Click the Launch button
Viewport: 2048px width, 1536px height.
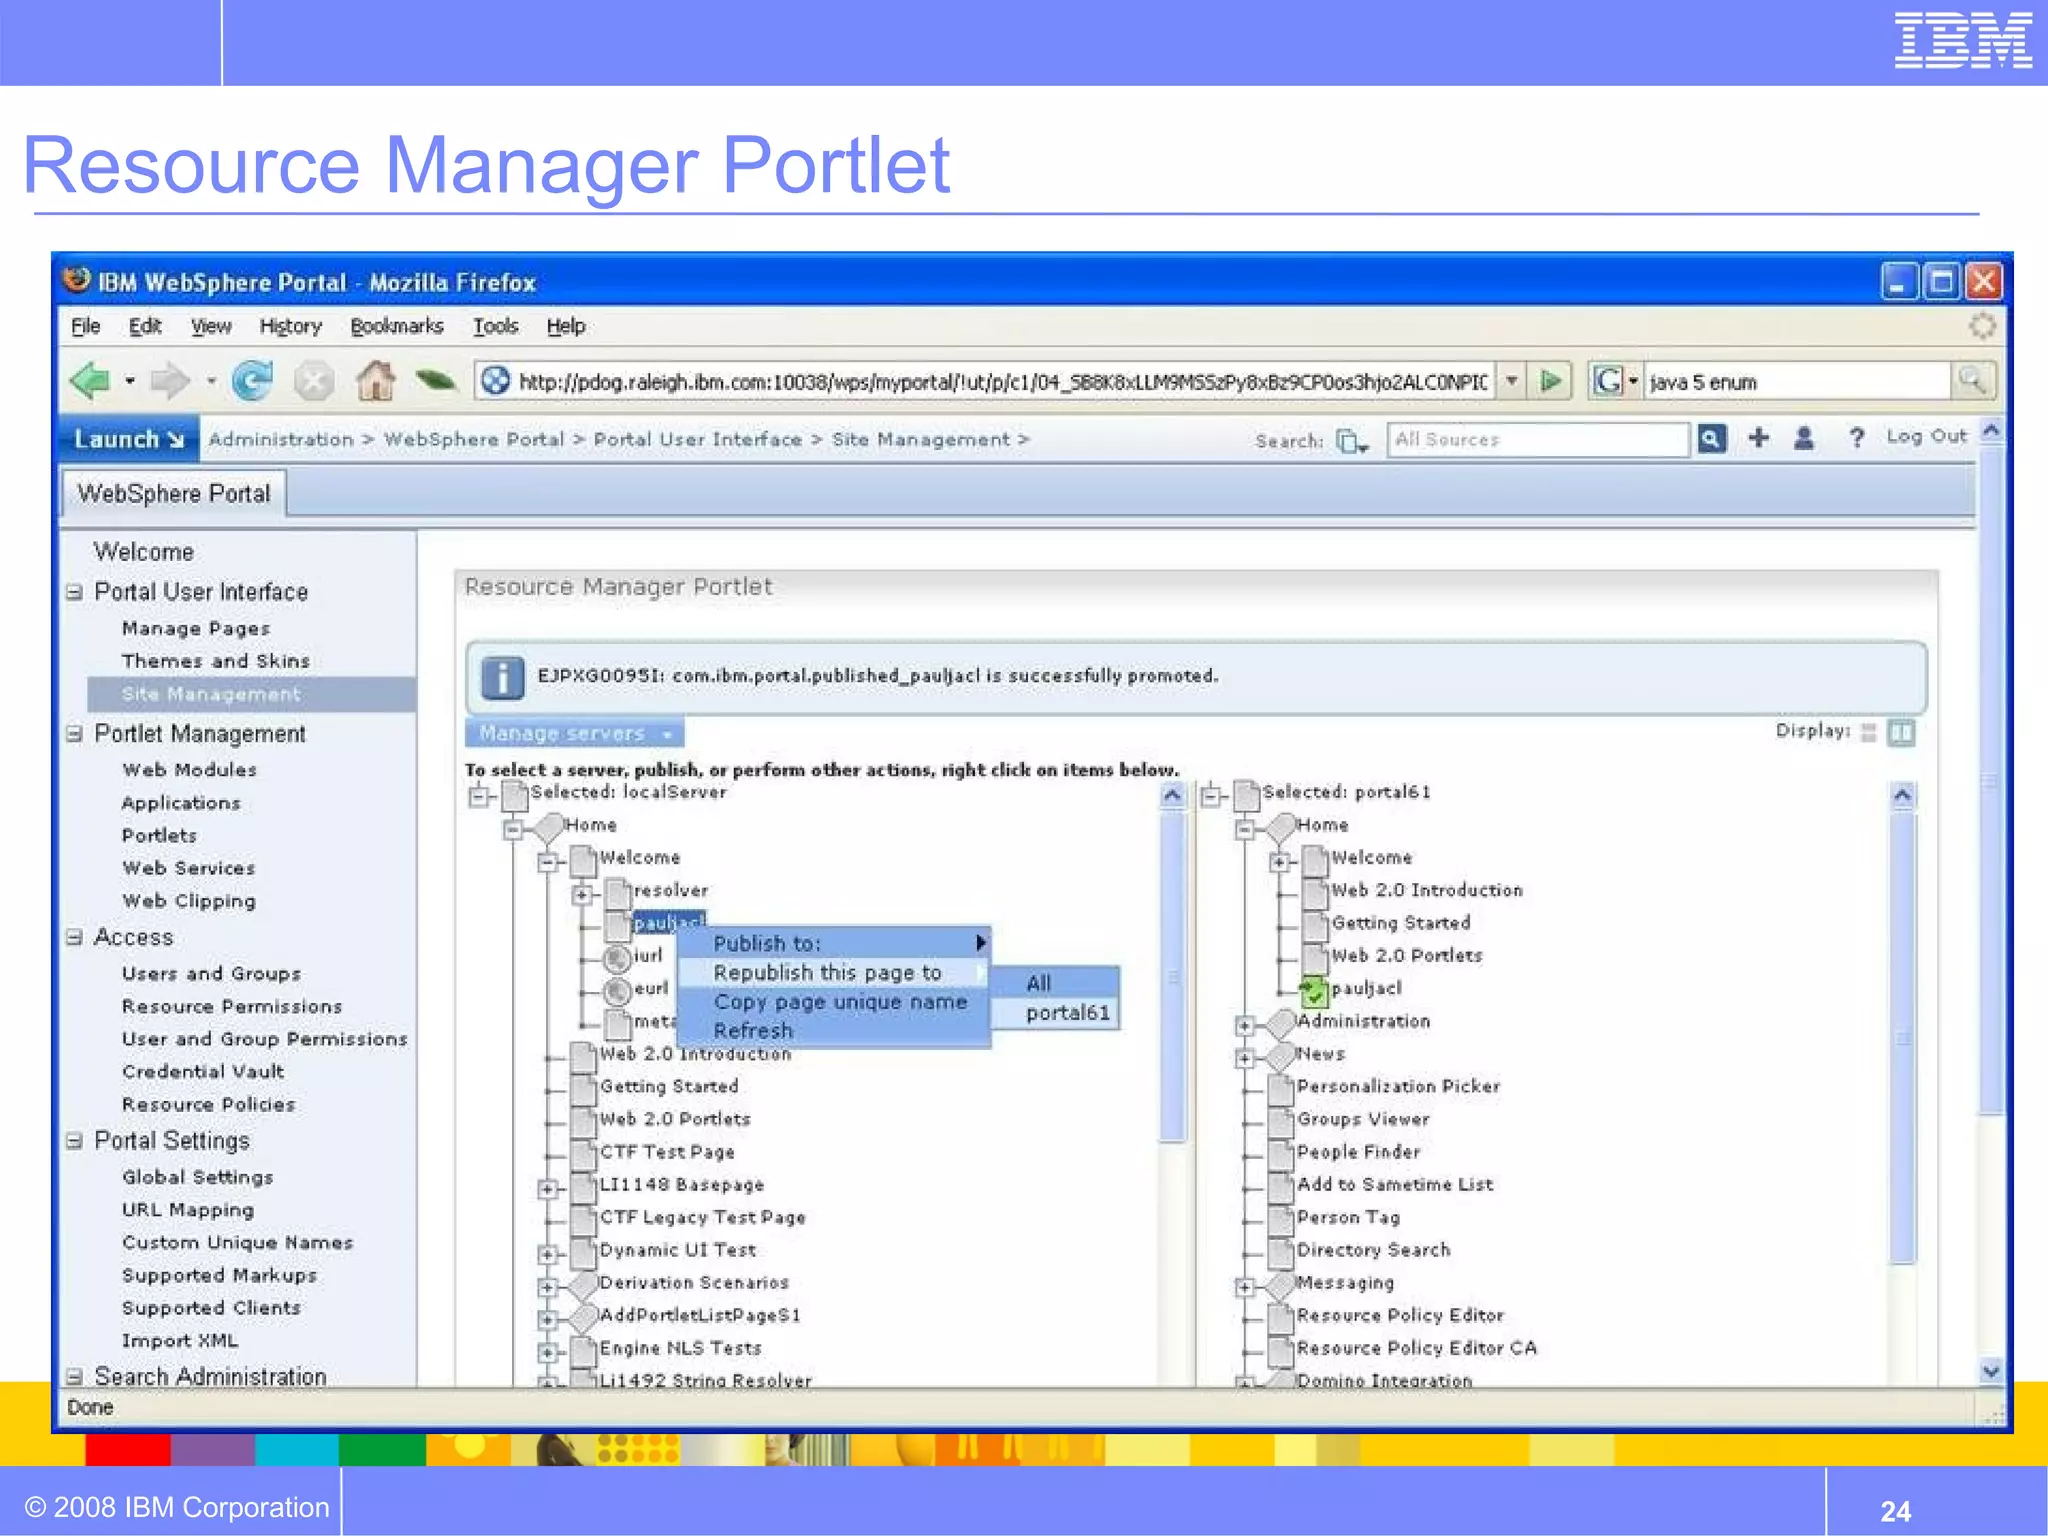pyautogui.click(x=130, y=439)
